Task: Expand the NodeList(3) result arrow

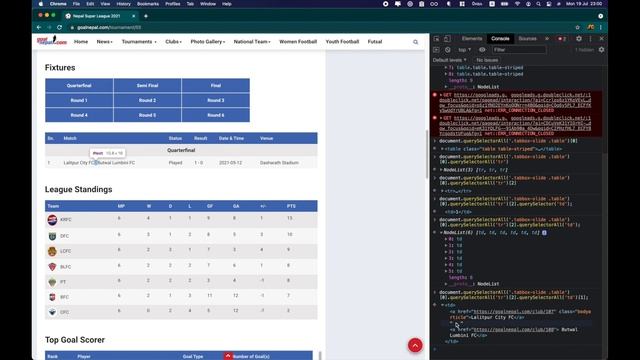Action: point(441,170)
